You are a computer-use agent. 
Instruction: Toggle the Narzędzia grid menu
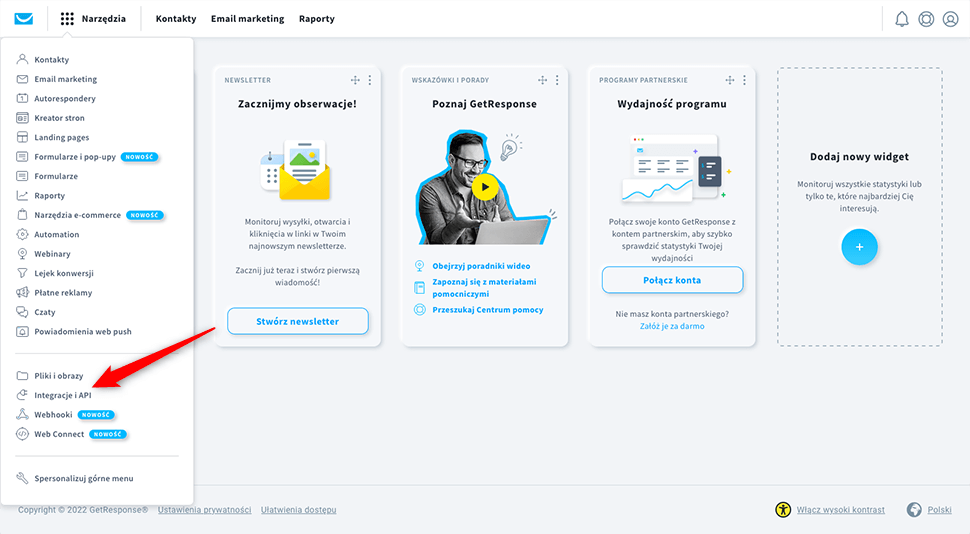[93, 18]
